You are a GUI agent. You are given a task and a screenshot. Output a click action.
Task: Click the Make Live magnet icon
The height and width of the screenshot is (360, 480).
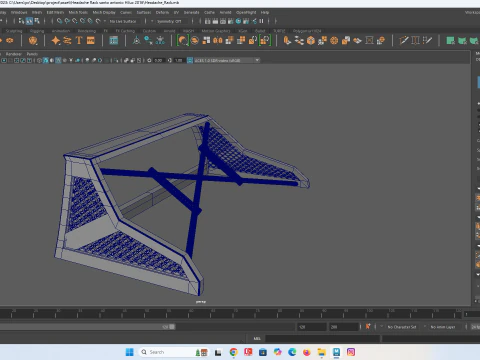(x=98, y=21)
